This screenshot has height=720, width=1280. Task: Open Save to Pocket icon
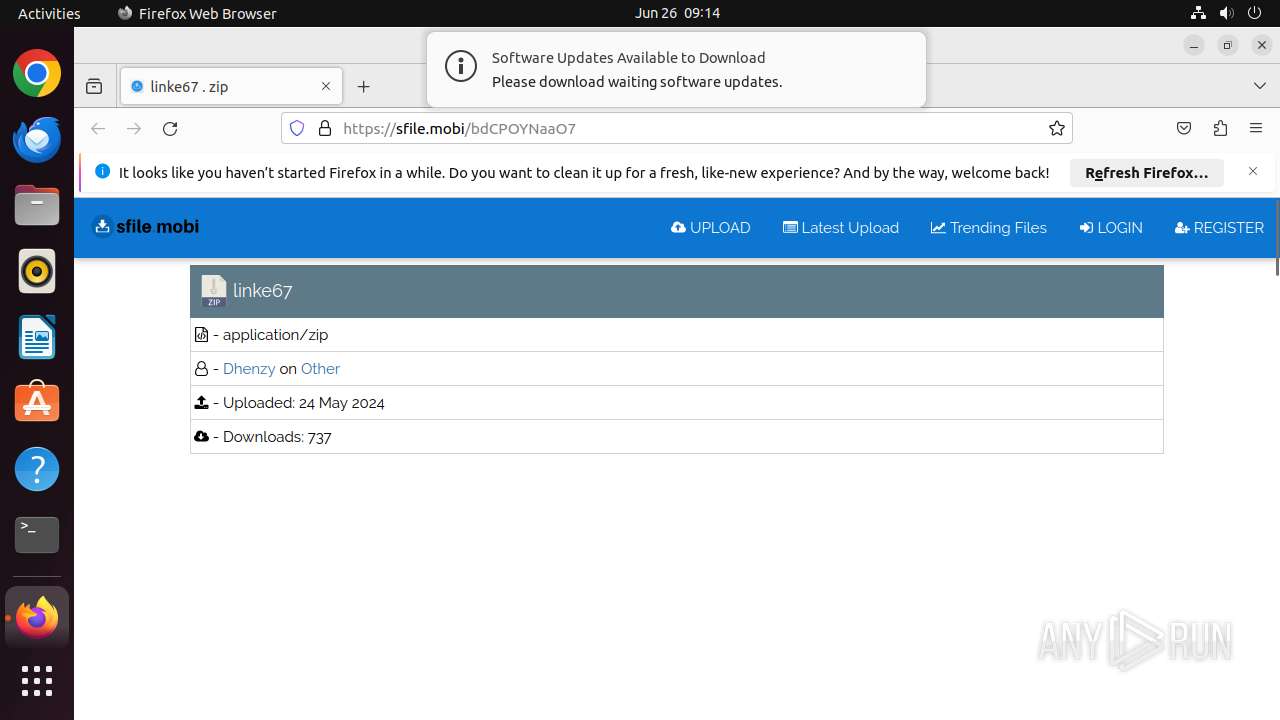(1184, 128)
